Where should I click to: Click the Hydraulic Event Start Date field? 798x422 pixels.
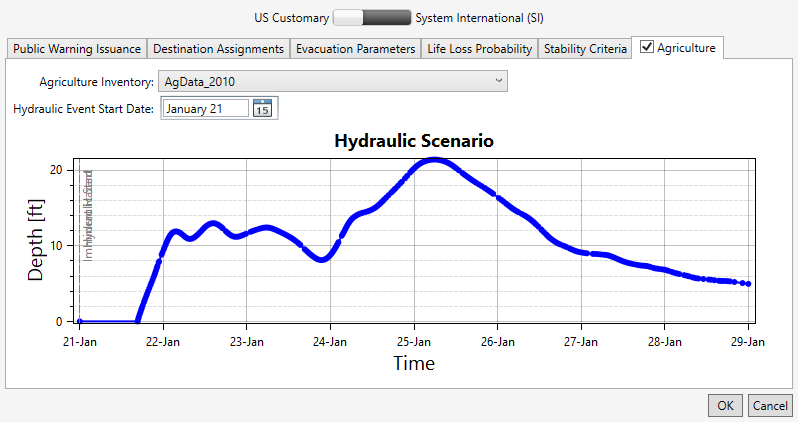[x=205, y=108]
